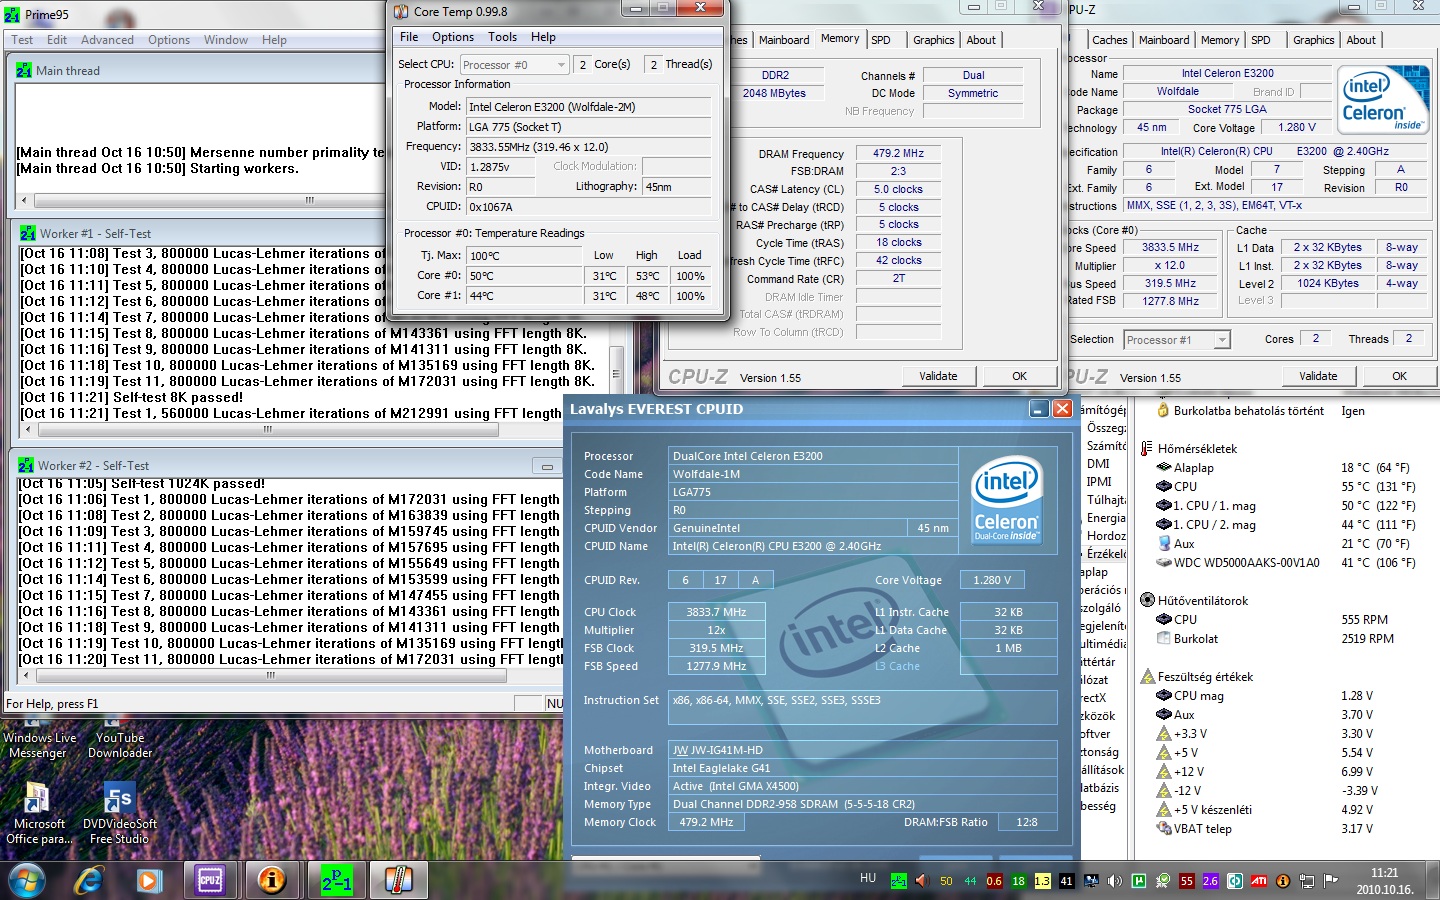
Task: Switch to EVEREST via its orange info taskbar icon
Action: (x=272, y=880)
